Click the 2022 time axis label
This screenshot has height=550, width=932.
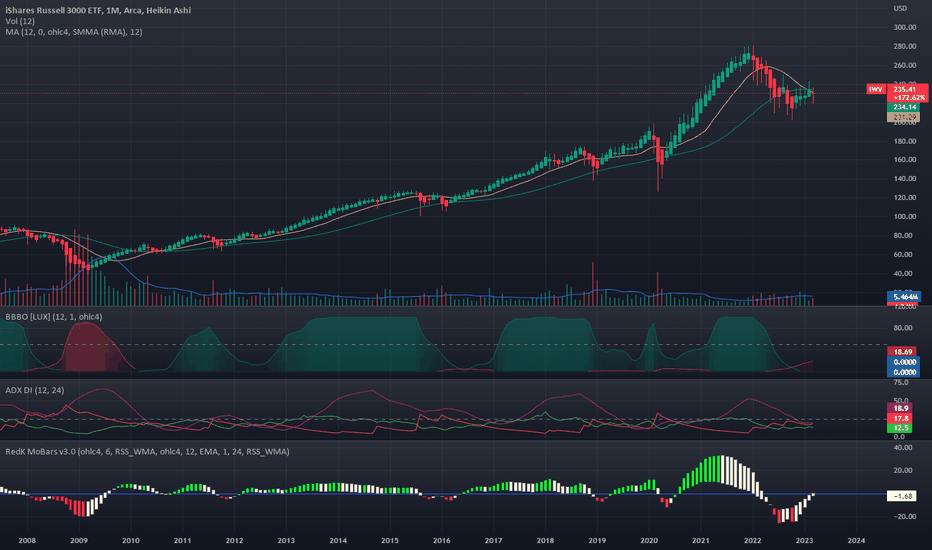coord(752,540)
